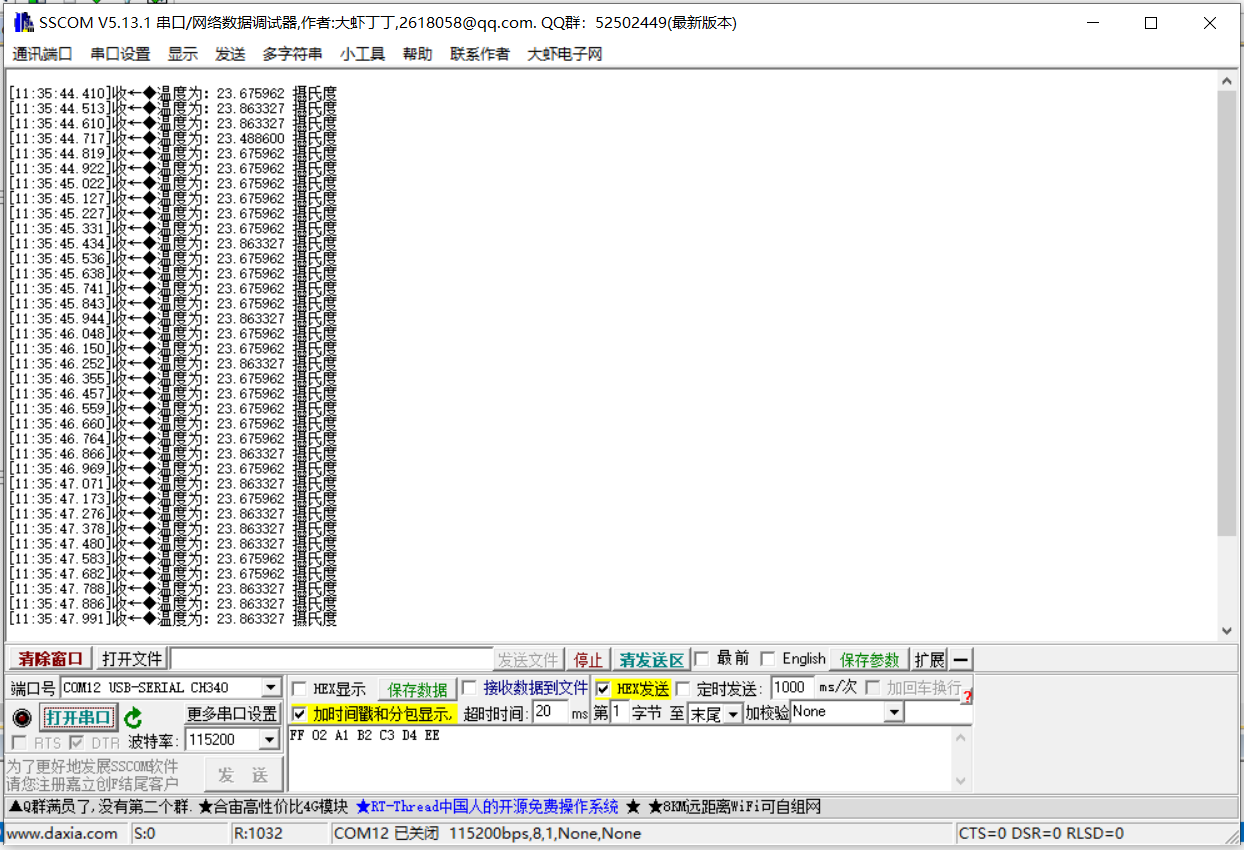Click the 清除窗口 clear window button
This screenshot has width=1244, height=850.
51,660
